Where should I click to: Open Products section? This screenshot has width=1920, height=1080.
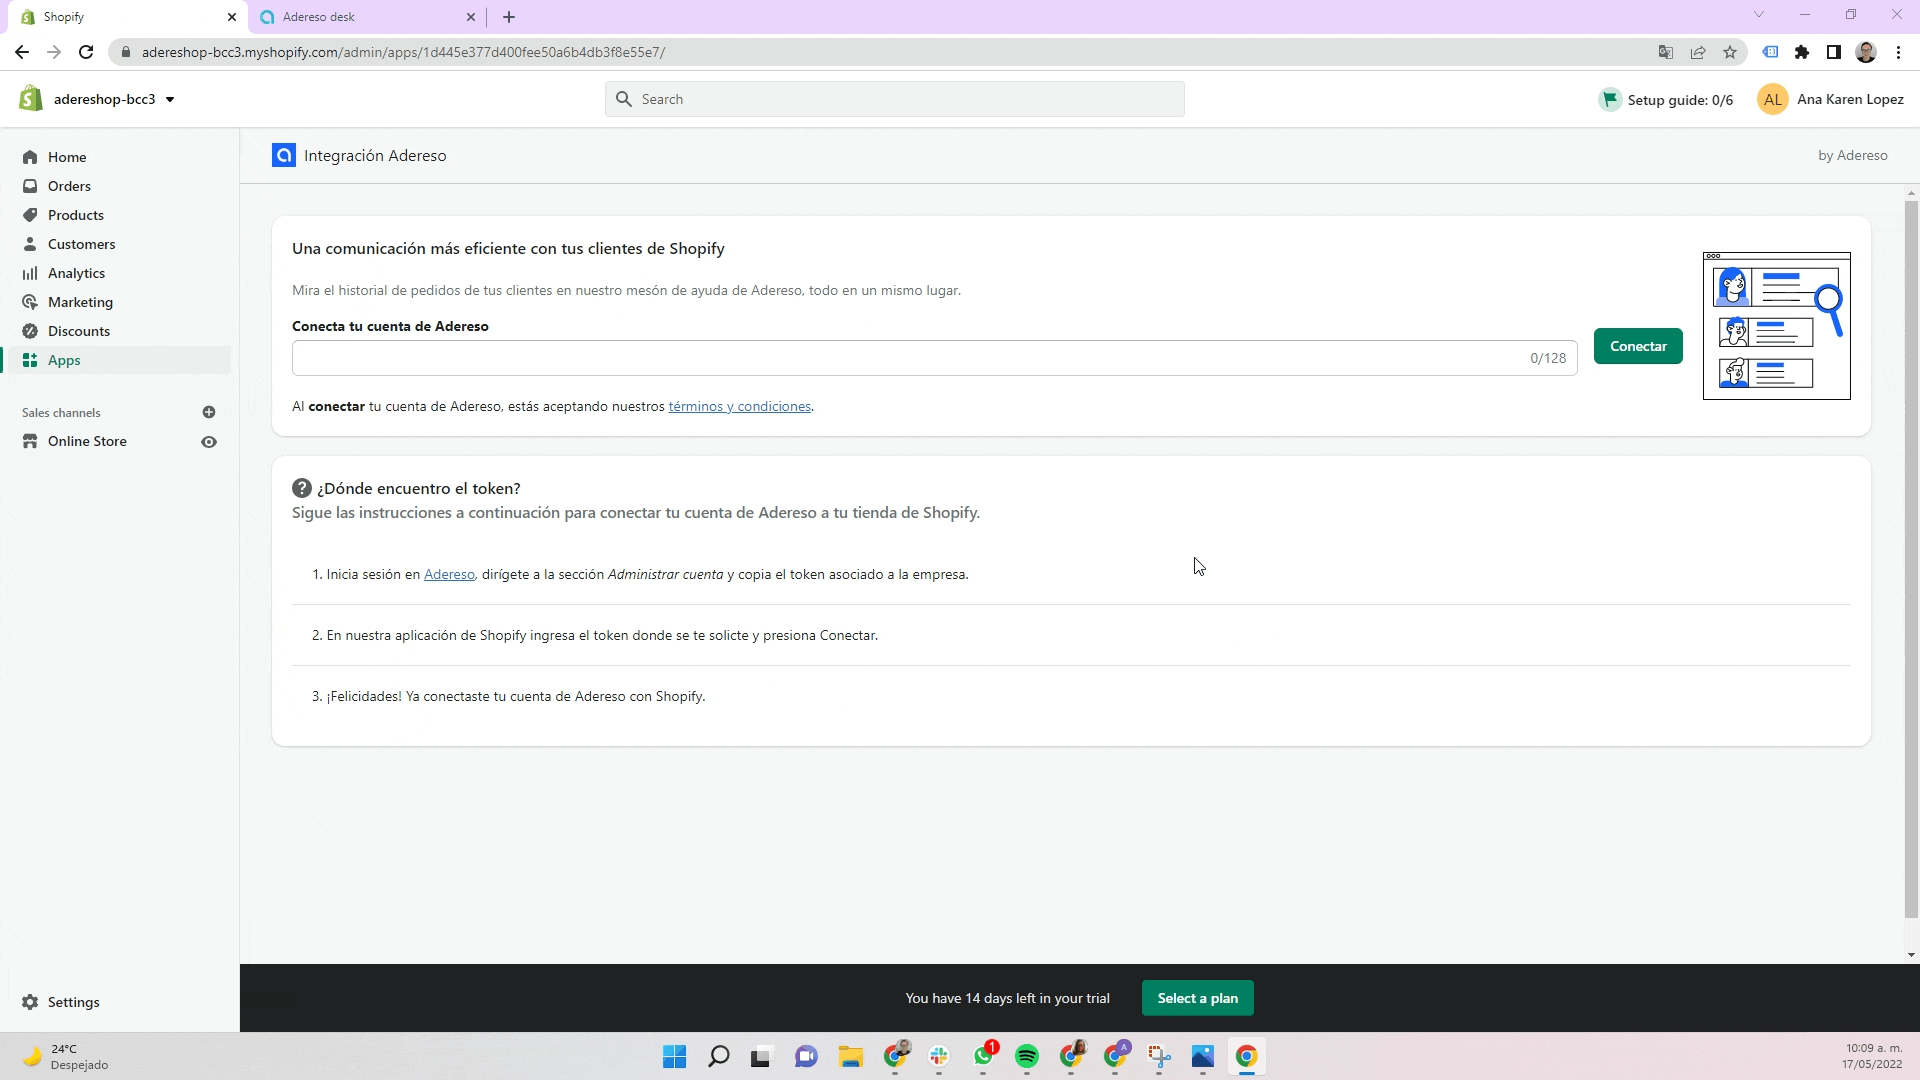tap(76, 215)
